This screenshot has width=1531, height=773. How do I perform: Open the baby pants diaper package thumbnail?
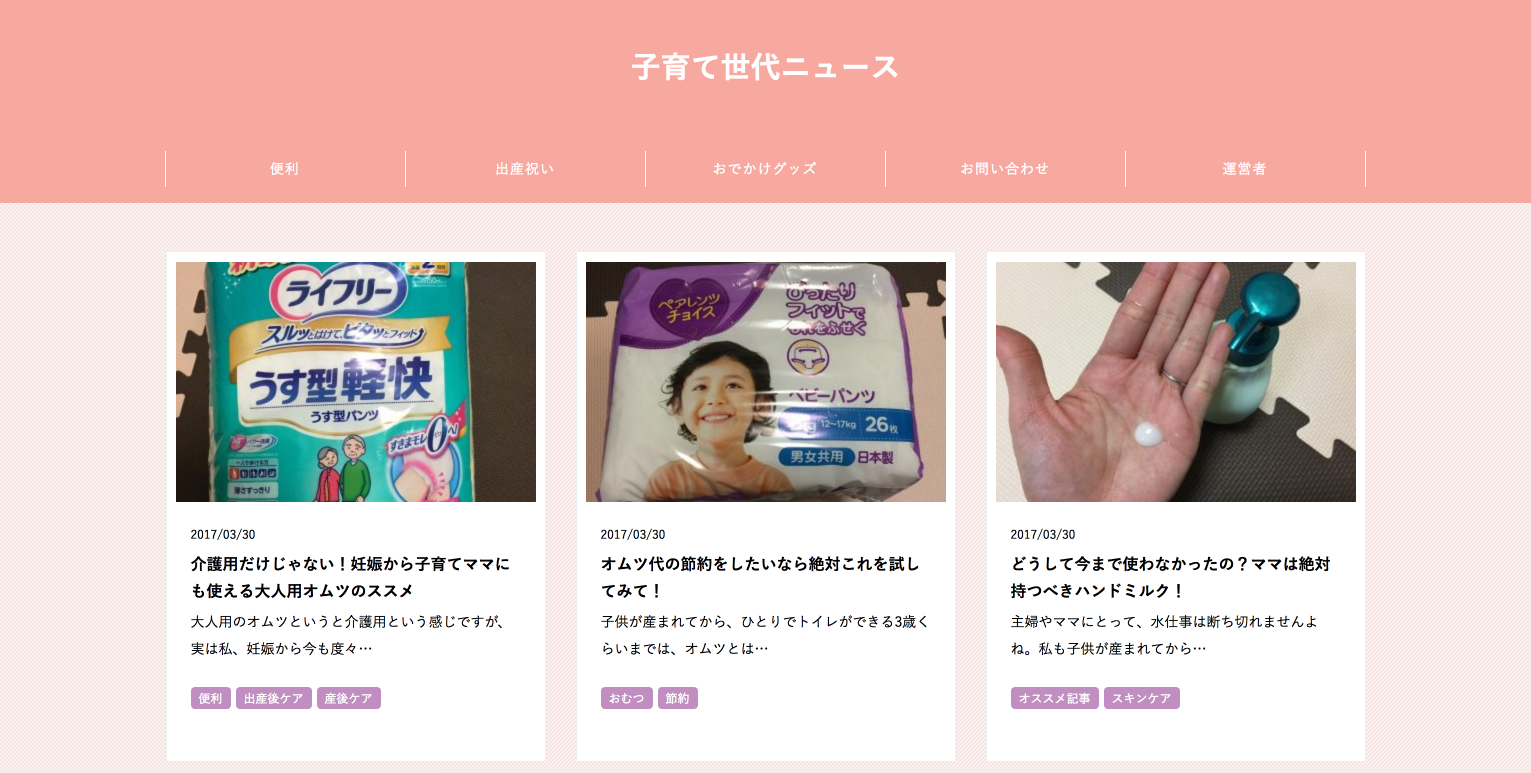[766, 382]
